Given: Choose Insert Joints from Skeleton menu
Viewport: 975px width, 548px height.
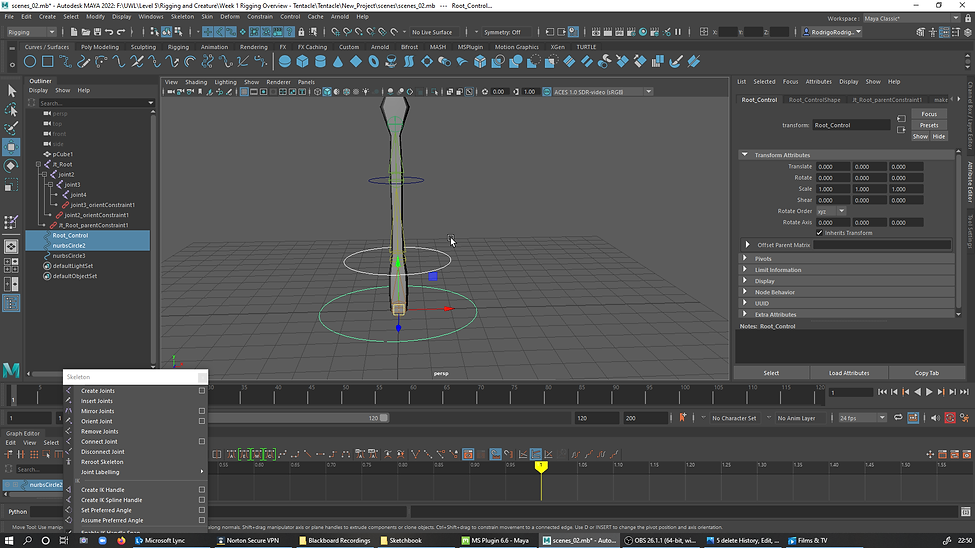Looking at the screenshot, I should (96, 401).
